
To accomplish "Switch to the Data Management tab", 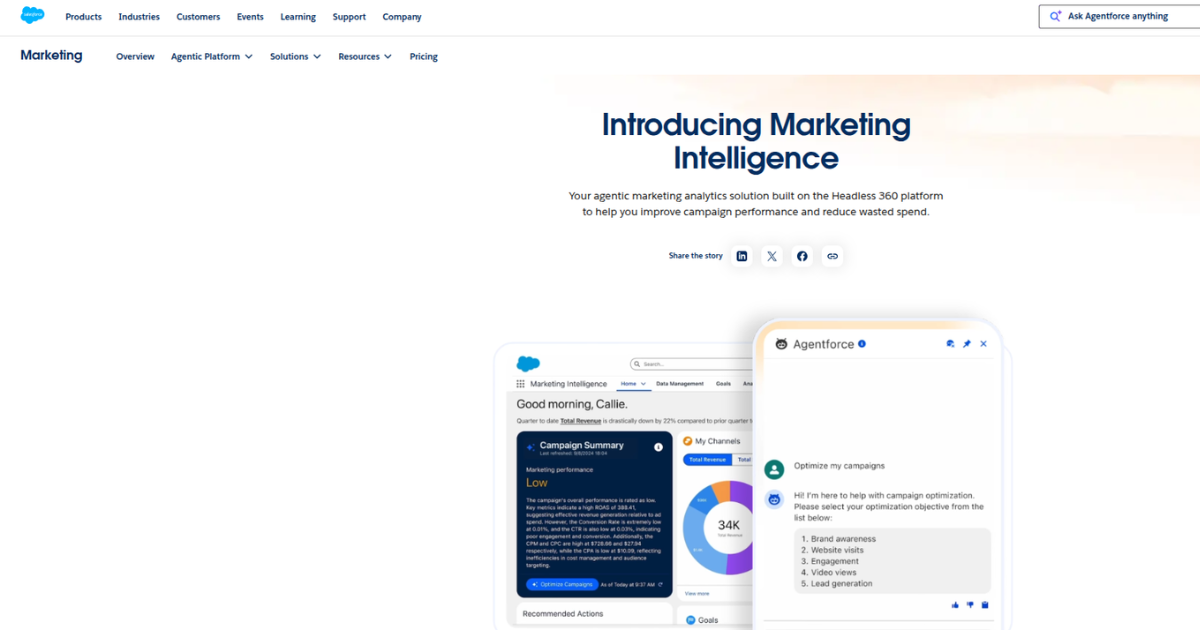I will click(680, 384).
